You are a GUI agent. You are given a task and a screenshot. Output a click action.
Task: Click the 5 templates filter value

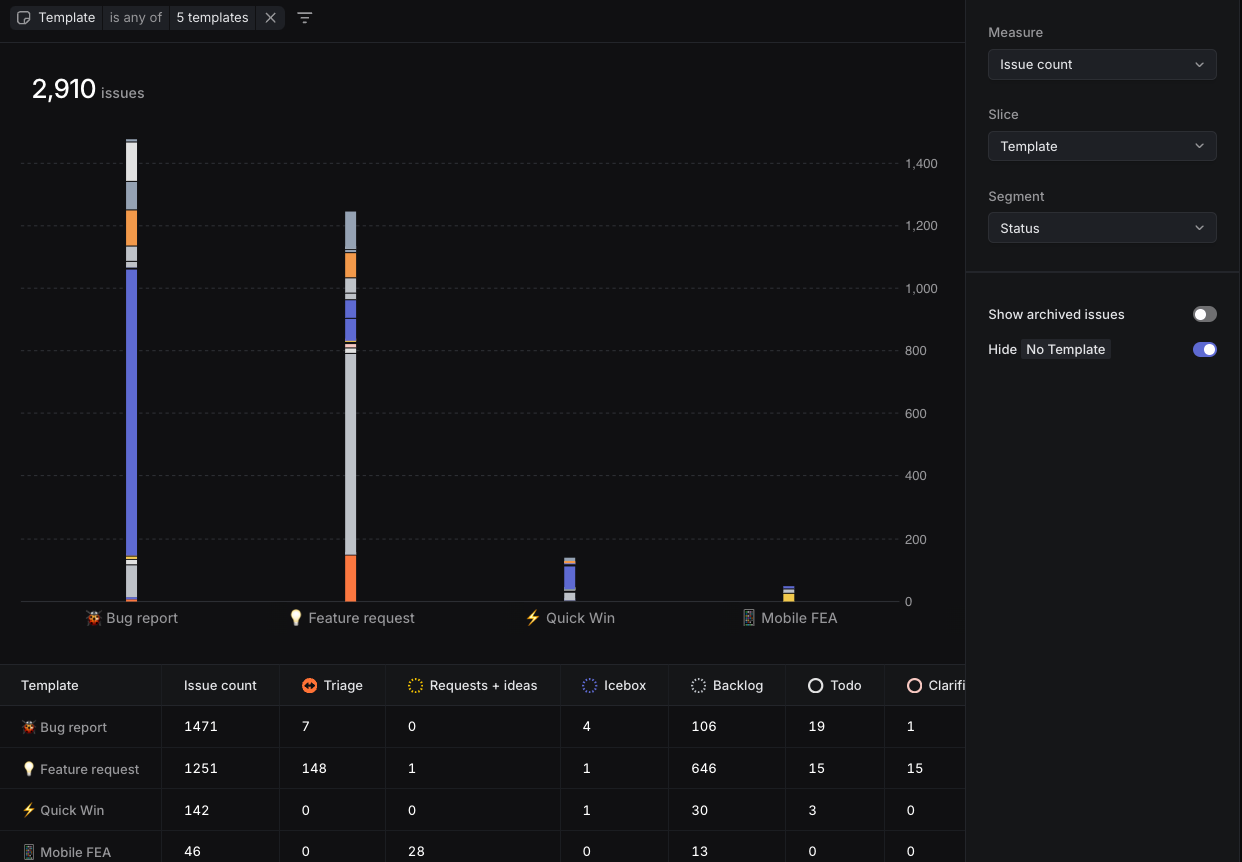tap(212, 17)
